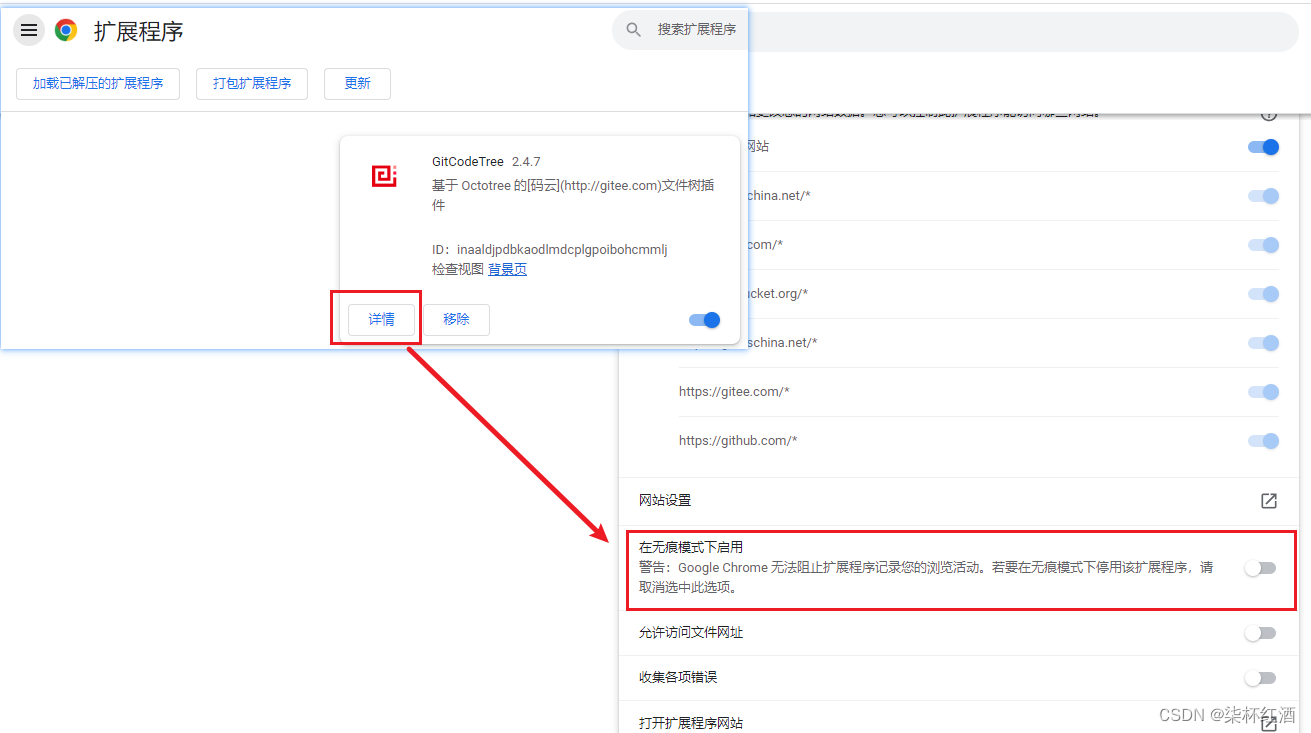Enable 允许访问文件网址 toggle
This screenshot has width=1311, height=733.
pos(1260,633)
